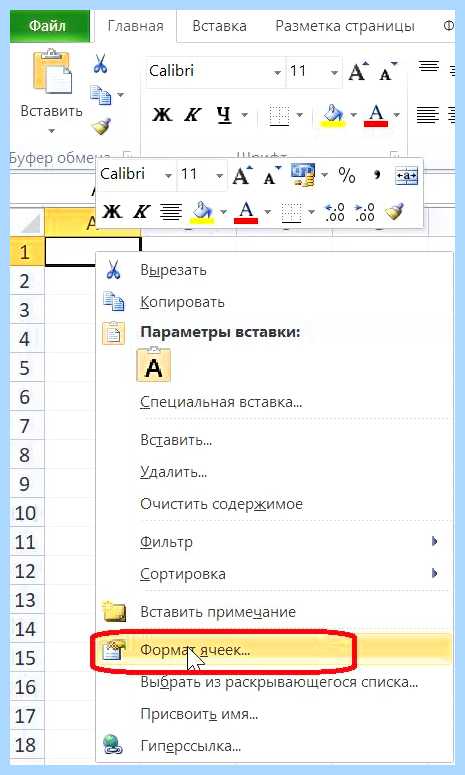The height and width of the screenshot is (775, 465).
Task: Switch to the Главная tab
Action: pos(135,26)
